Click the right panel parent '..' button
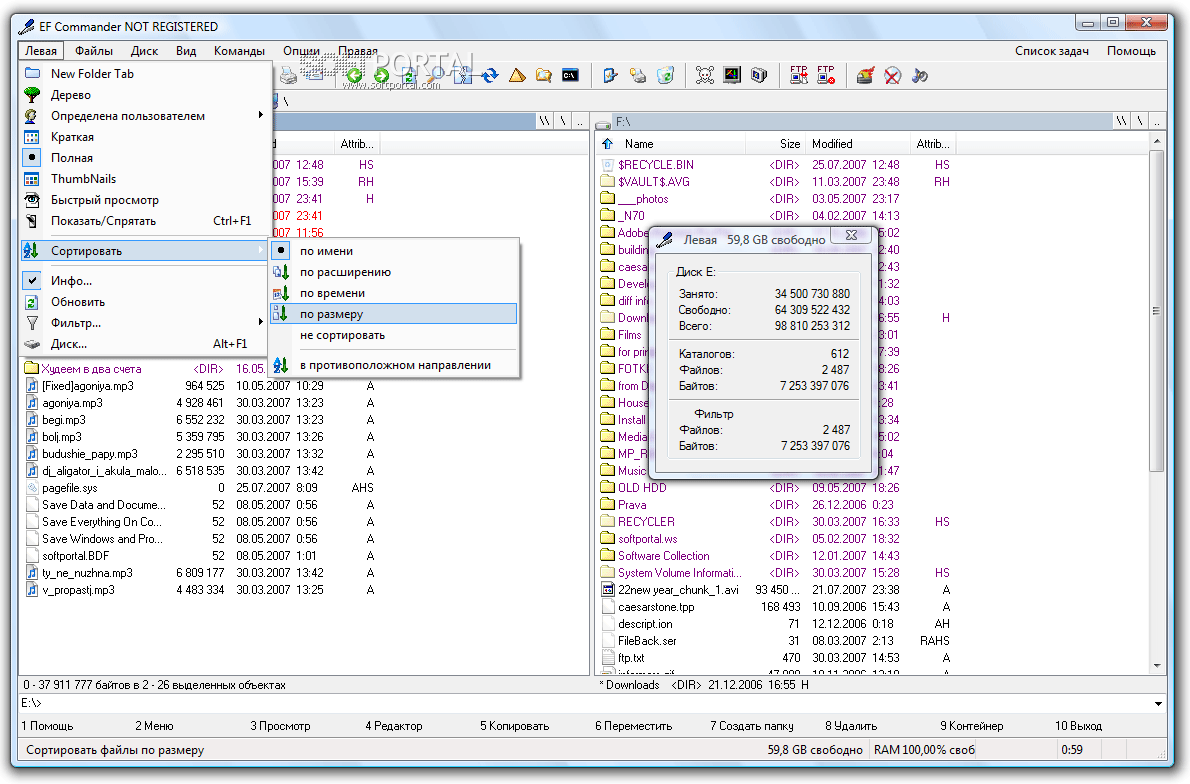This screenshot has height=784, width=1190. pos(1157,121)
